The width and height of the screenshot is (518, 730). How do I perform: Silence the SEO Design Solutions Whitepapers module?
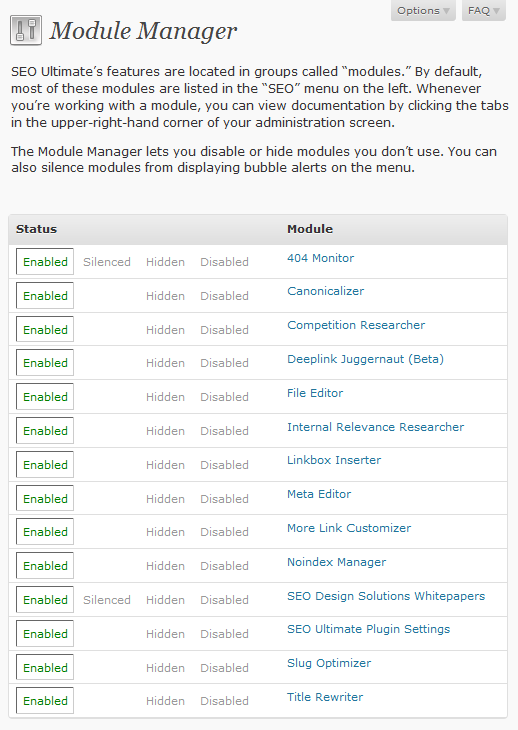[x=107, y=600]
